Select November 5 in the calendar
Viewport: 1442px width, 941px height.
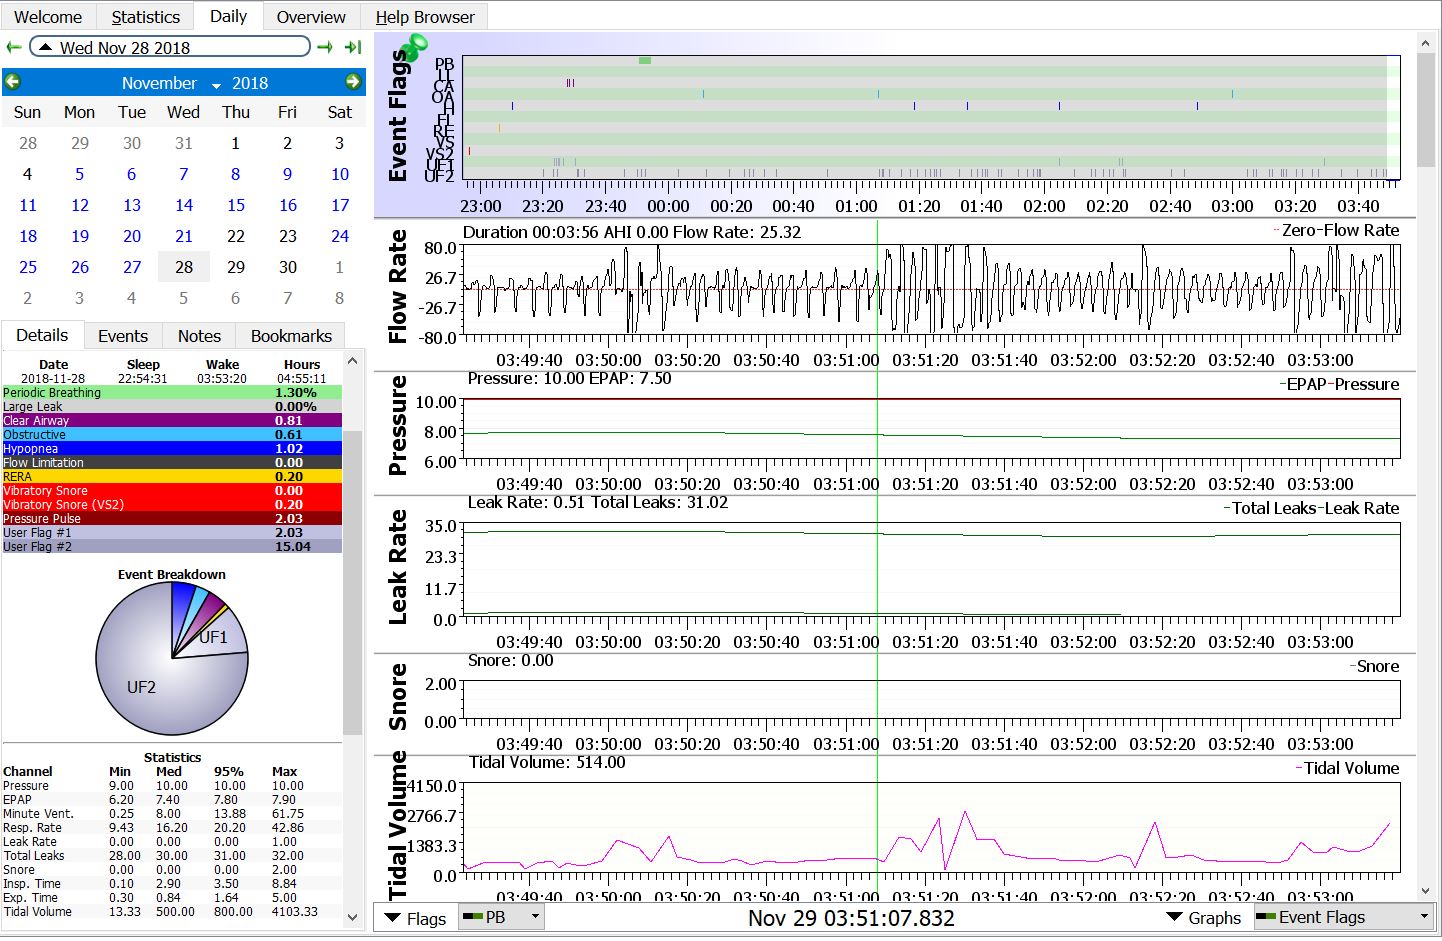click(80, 174)
